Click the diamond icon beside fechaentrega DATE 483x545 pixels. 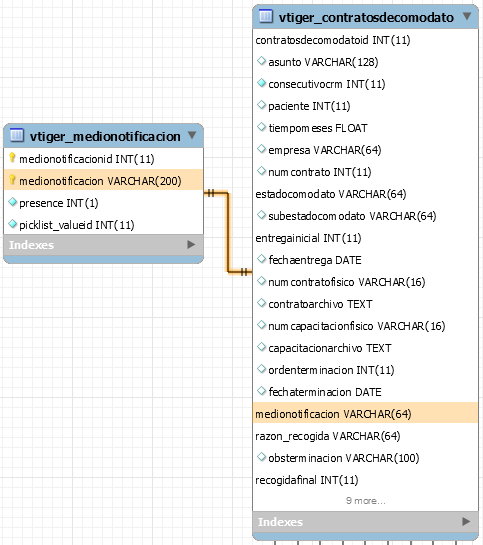(261, 259)
